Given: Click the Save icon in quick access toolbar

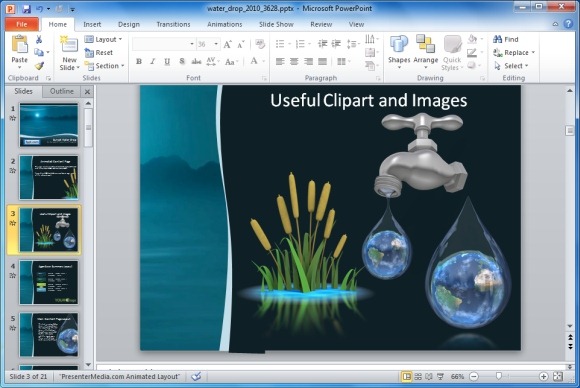Looking at the screenshot, I should tap(26, 9).
